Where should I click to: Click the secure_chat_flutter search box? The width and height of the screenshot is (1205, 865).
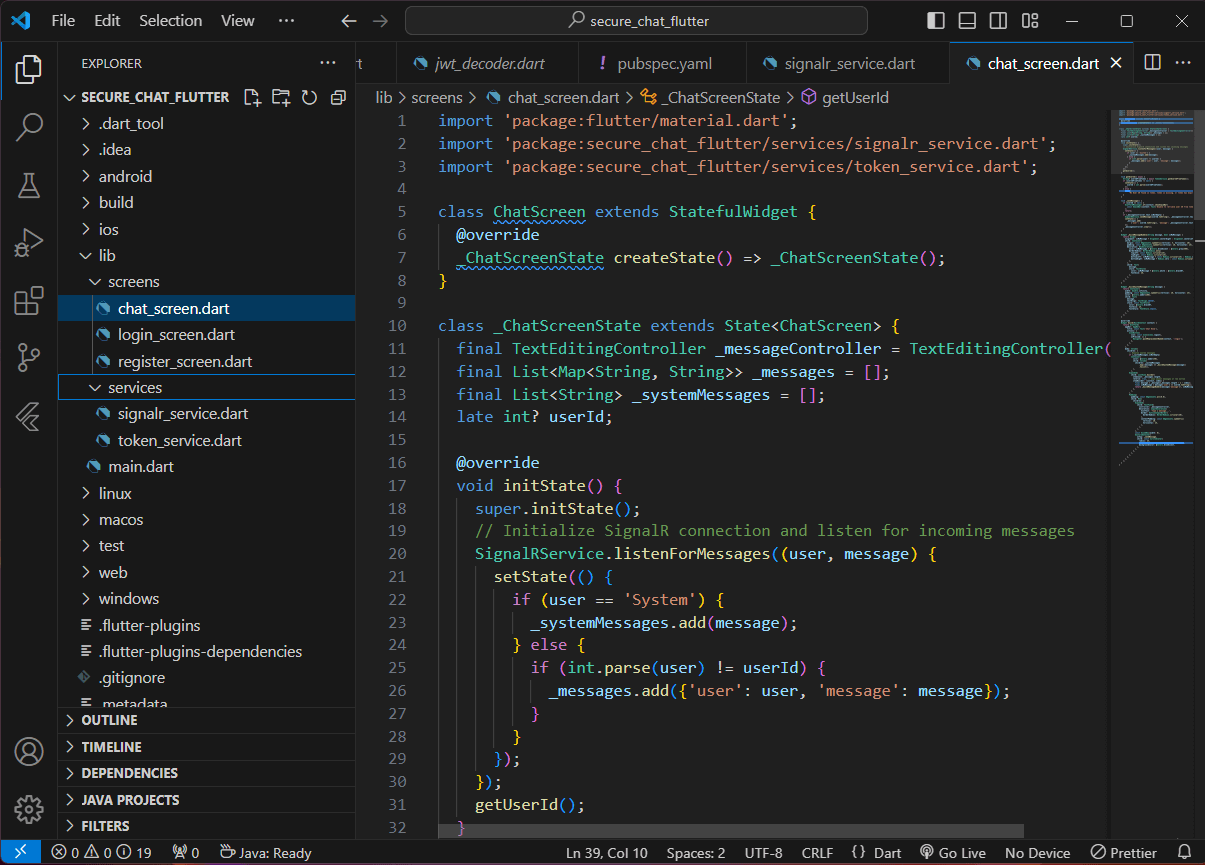click(x=636, y=20)
